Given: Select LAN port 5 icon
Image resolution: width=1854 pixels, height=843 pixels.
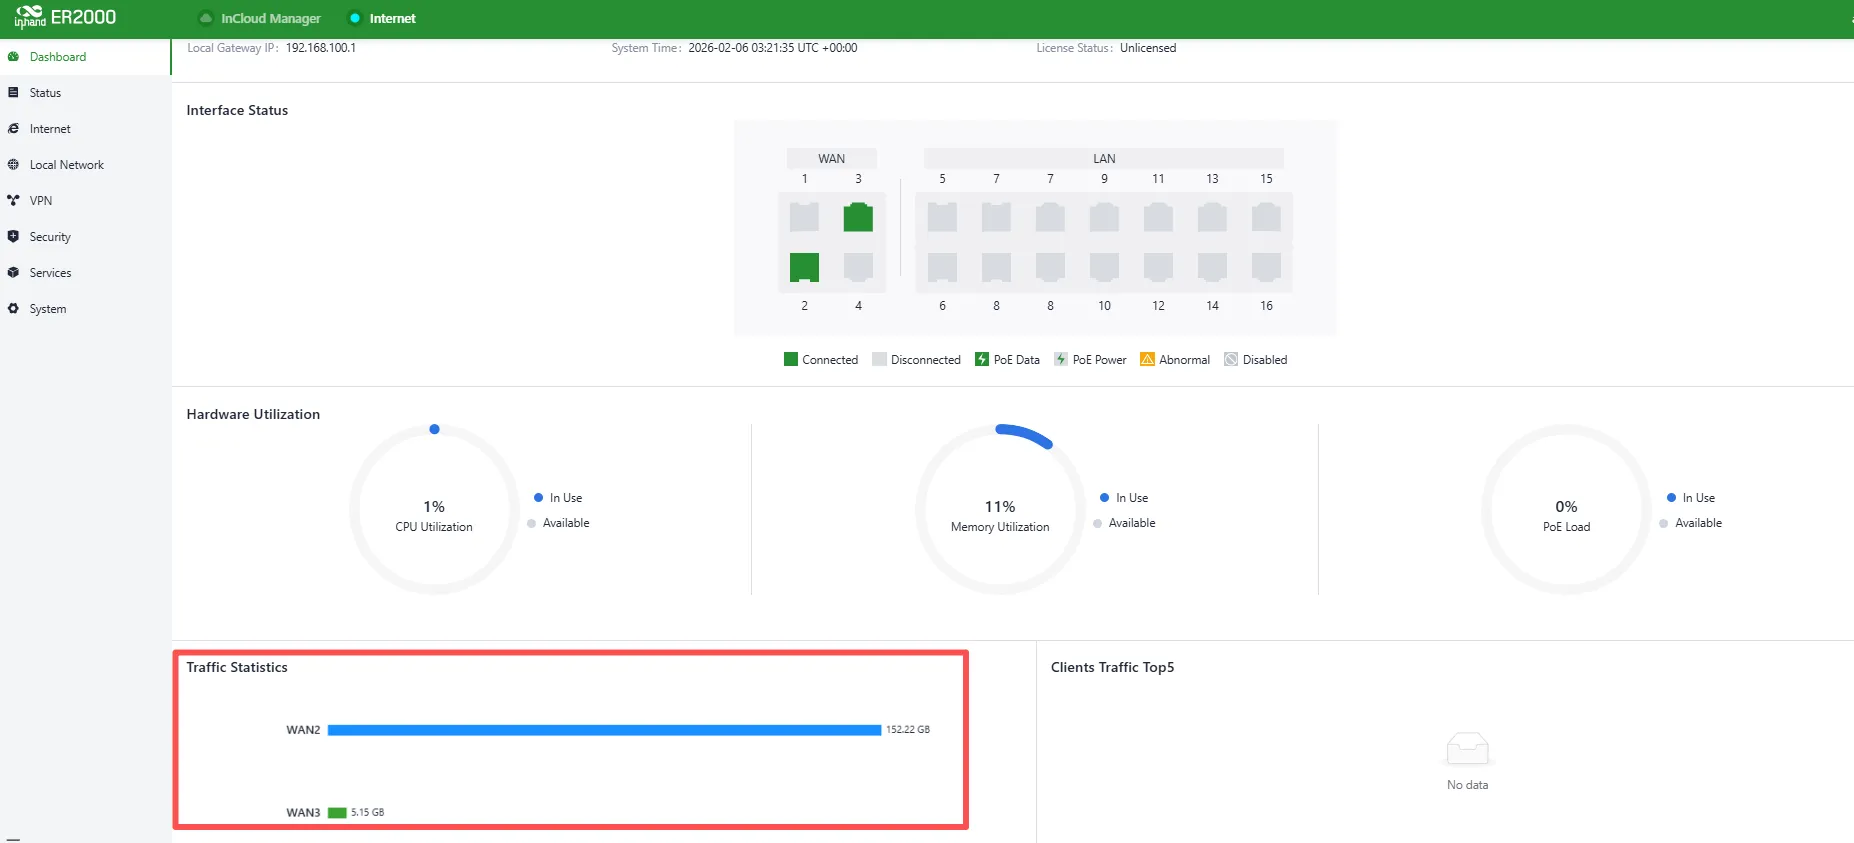Looking at the screenshot, I should [942, 217].
